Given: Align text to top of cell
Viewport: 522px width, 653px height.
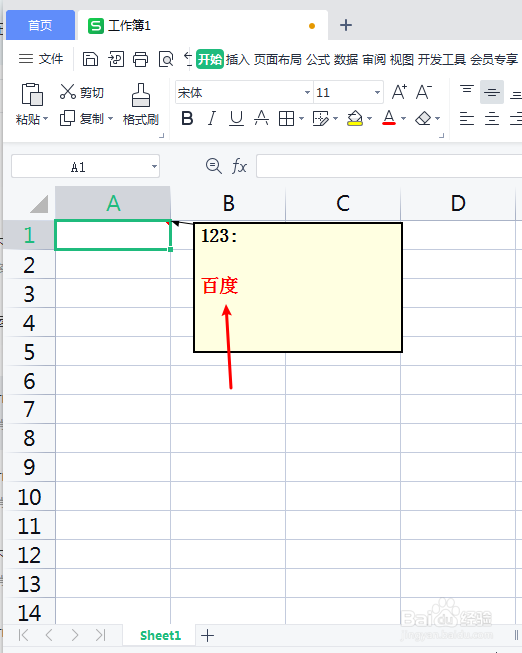Looking at the screenshot, I should point(467,90).
